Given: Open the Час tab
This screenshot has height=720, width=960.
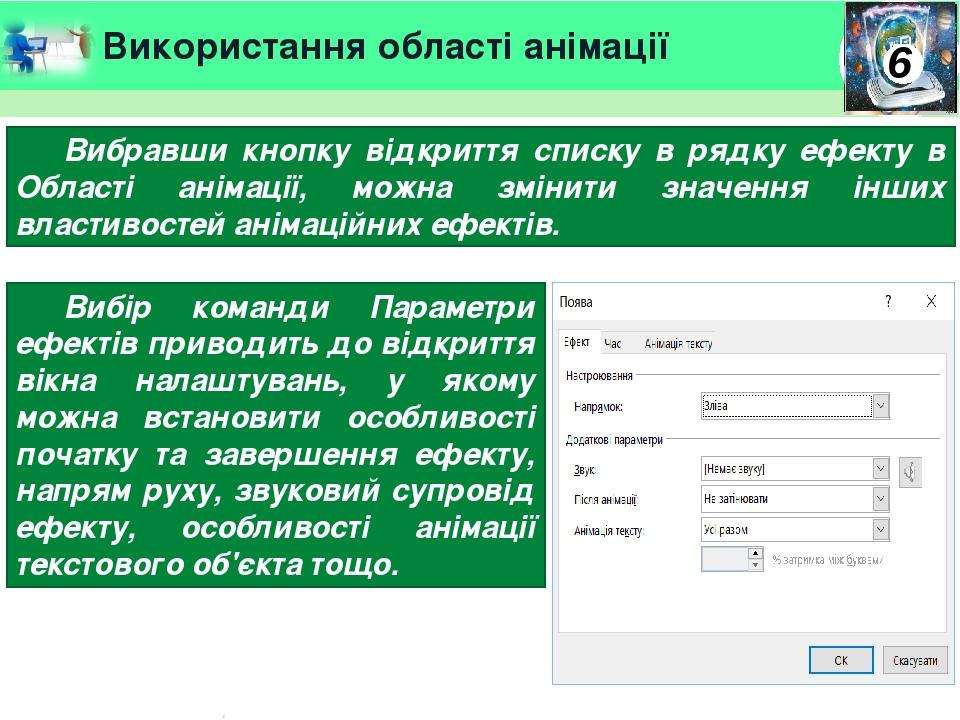Looking at the screenshot, I should 612,344.
